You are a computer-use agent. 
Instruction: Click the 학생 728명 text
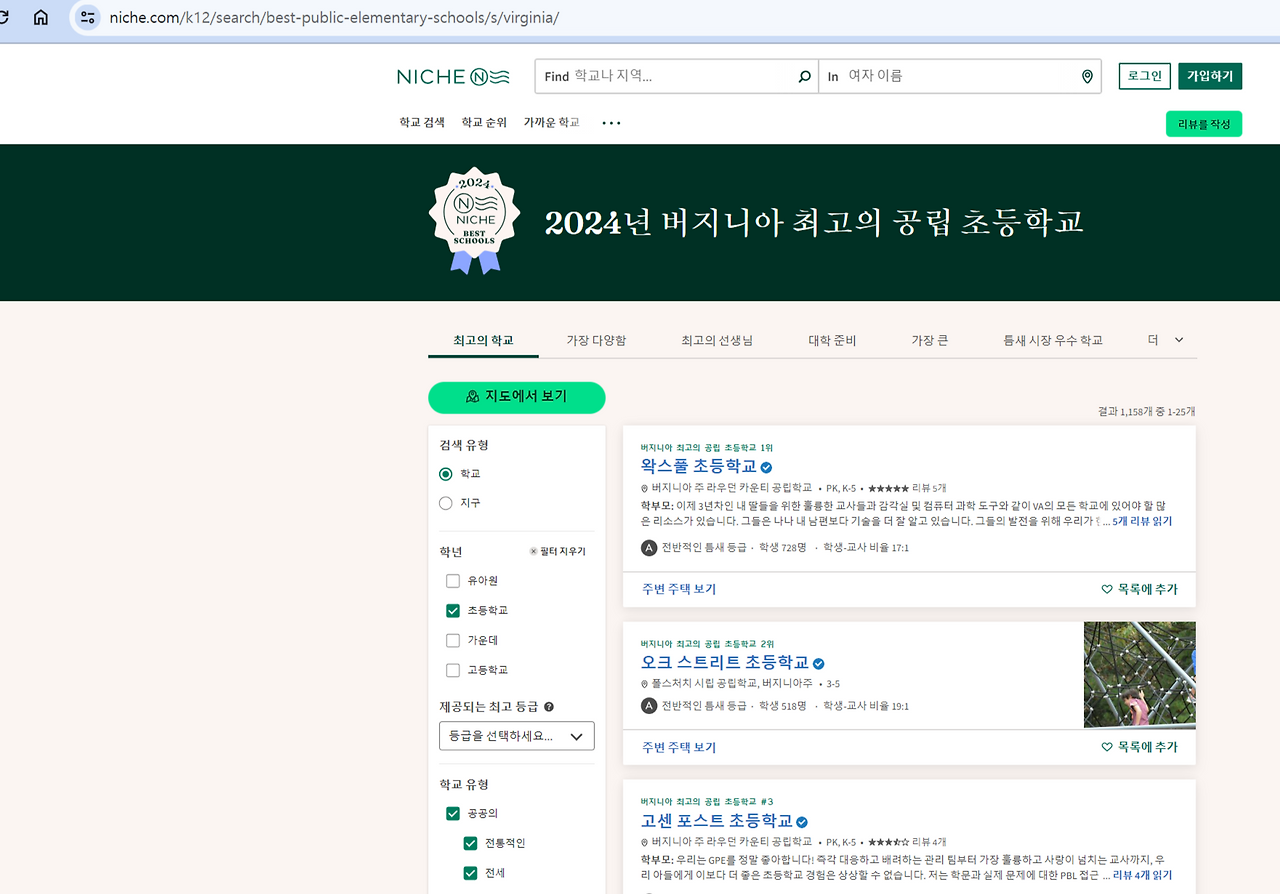coord(783,548)
